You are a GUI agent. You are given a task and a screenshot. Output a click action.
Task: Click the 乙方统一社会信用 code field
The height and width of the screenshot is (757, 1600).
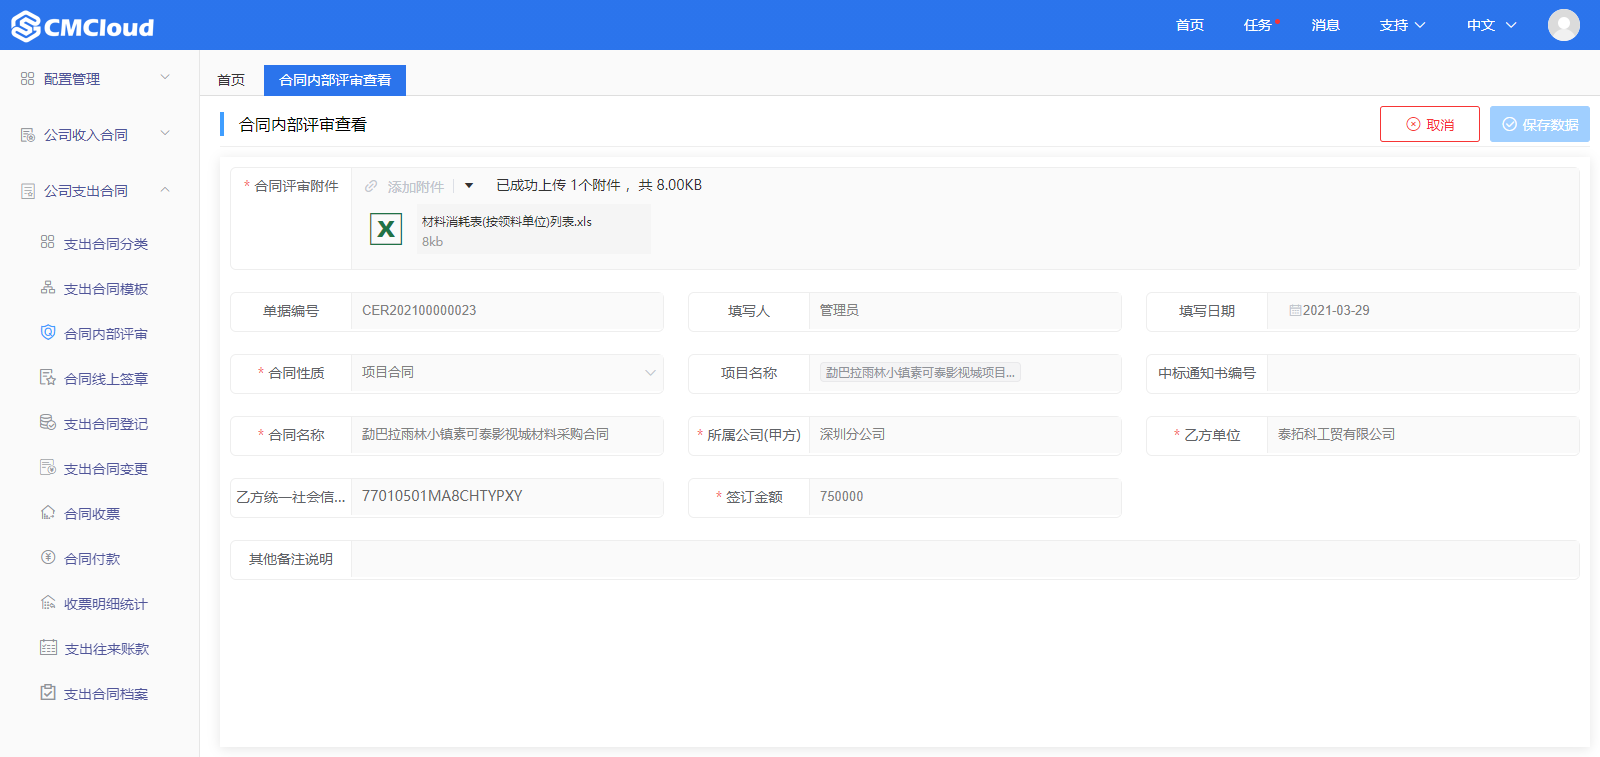(x=507, y=497)
